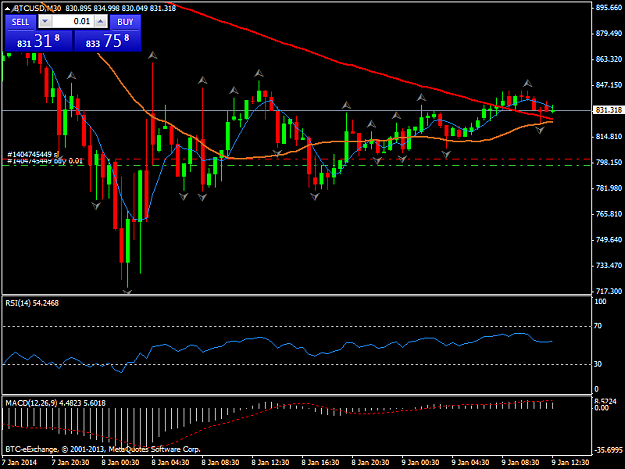Click the RSI 70 level label

598,326
